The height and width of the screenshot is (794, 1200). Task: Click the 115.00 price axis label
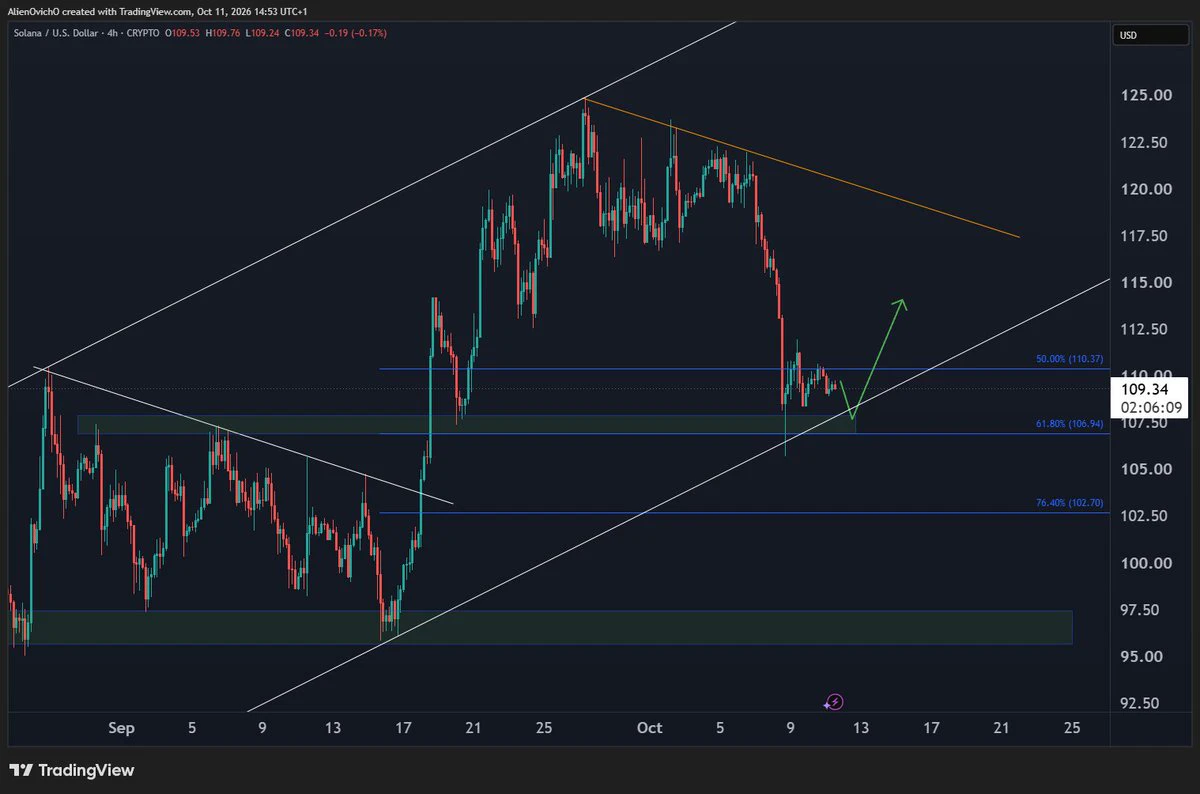coord(1148,283)
